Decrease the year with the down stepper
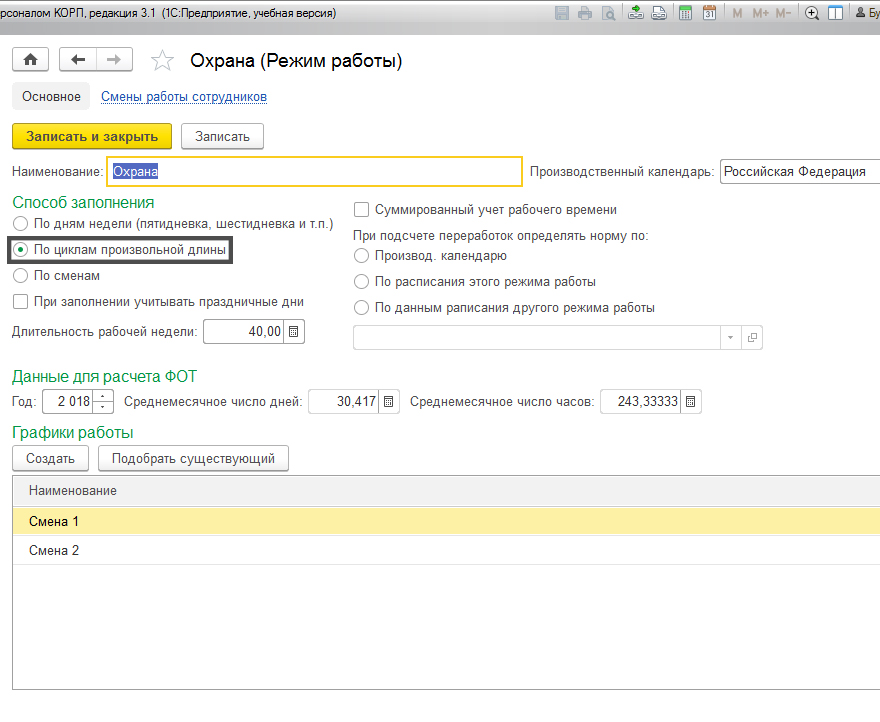The image size is (880, 722). 103,407
